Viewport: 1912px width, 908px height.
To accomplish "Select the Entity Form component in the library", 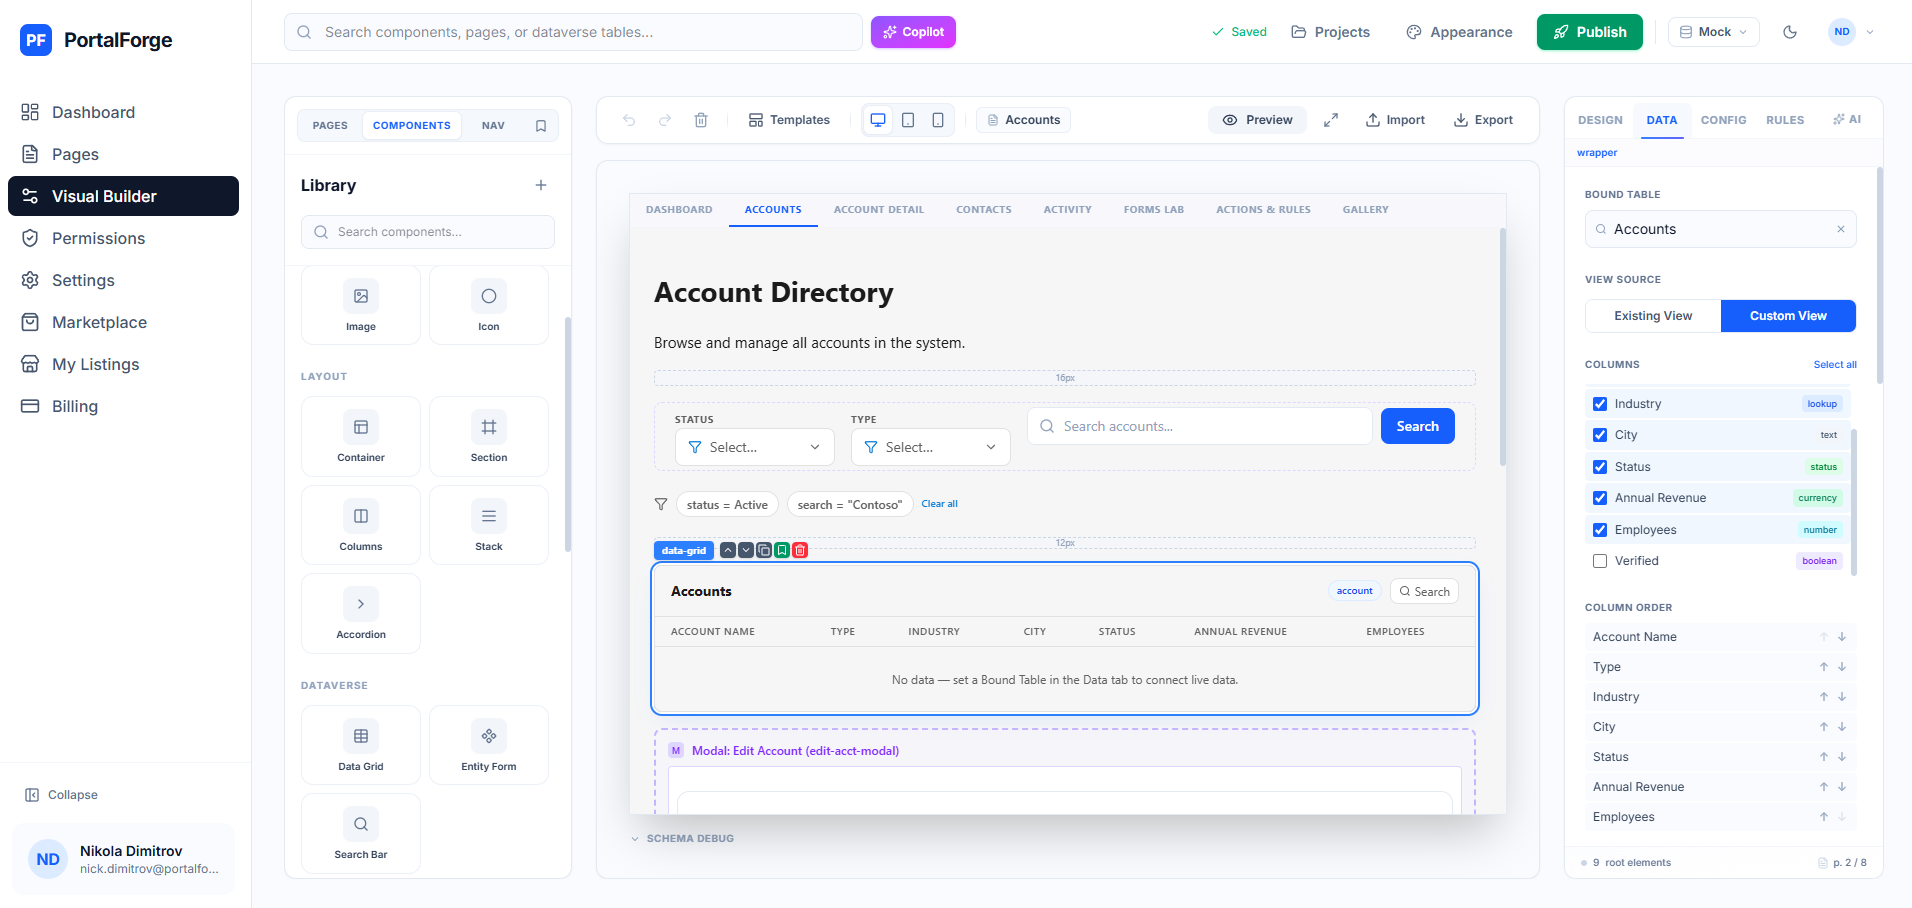I will pyautogui.click(x=488, y=744).
